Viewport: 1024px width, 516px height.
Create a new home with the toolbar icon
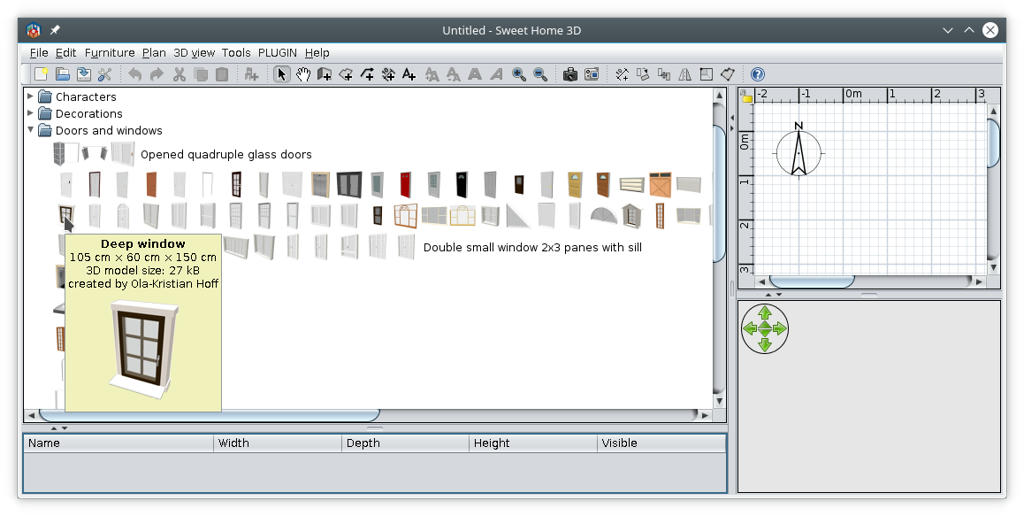41,74
